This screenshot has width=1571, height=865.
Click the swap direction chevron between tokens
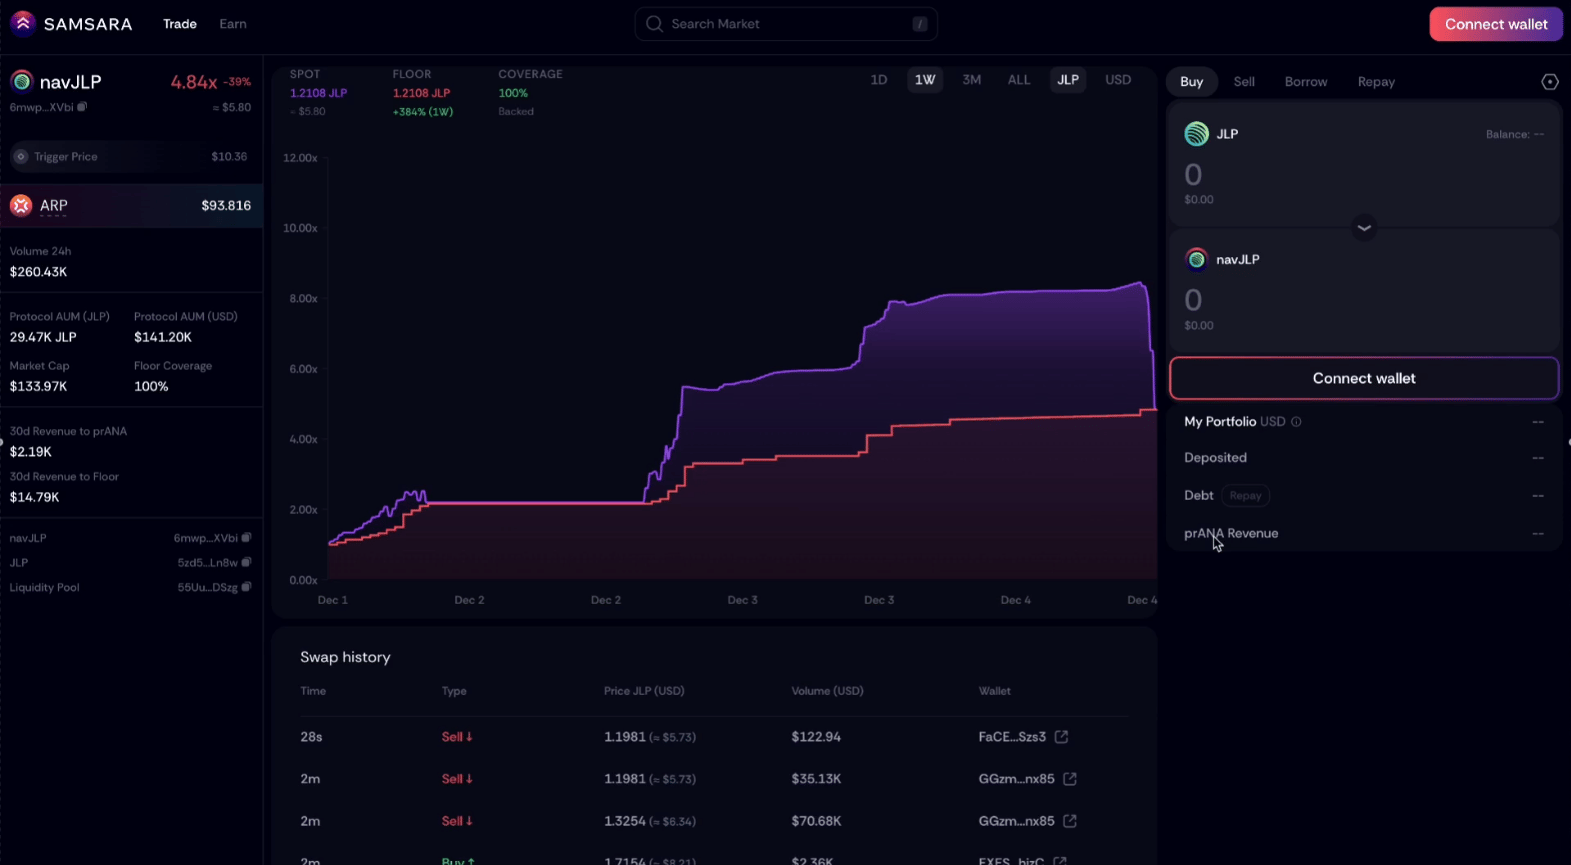[x=1364, y=228]
